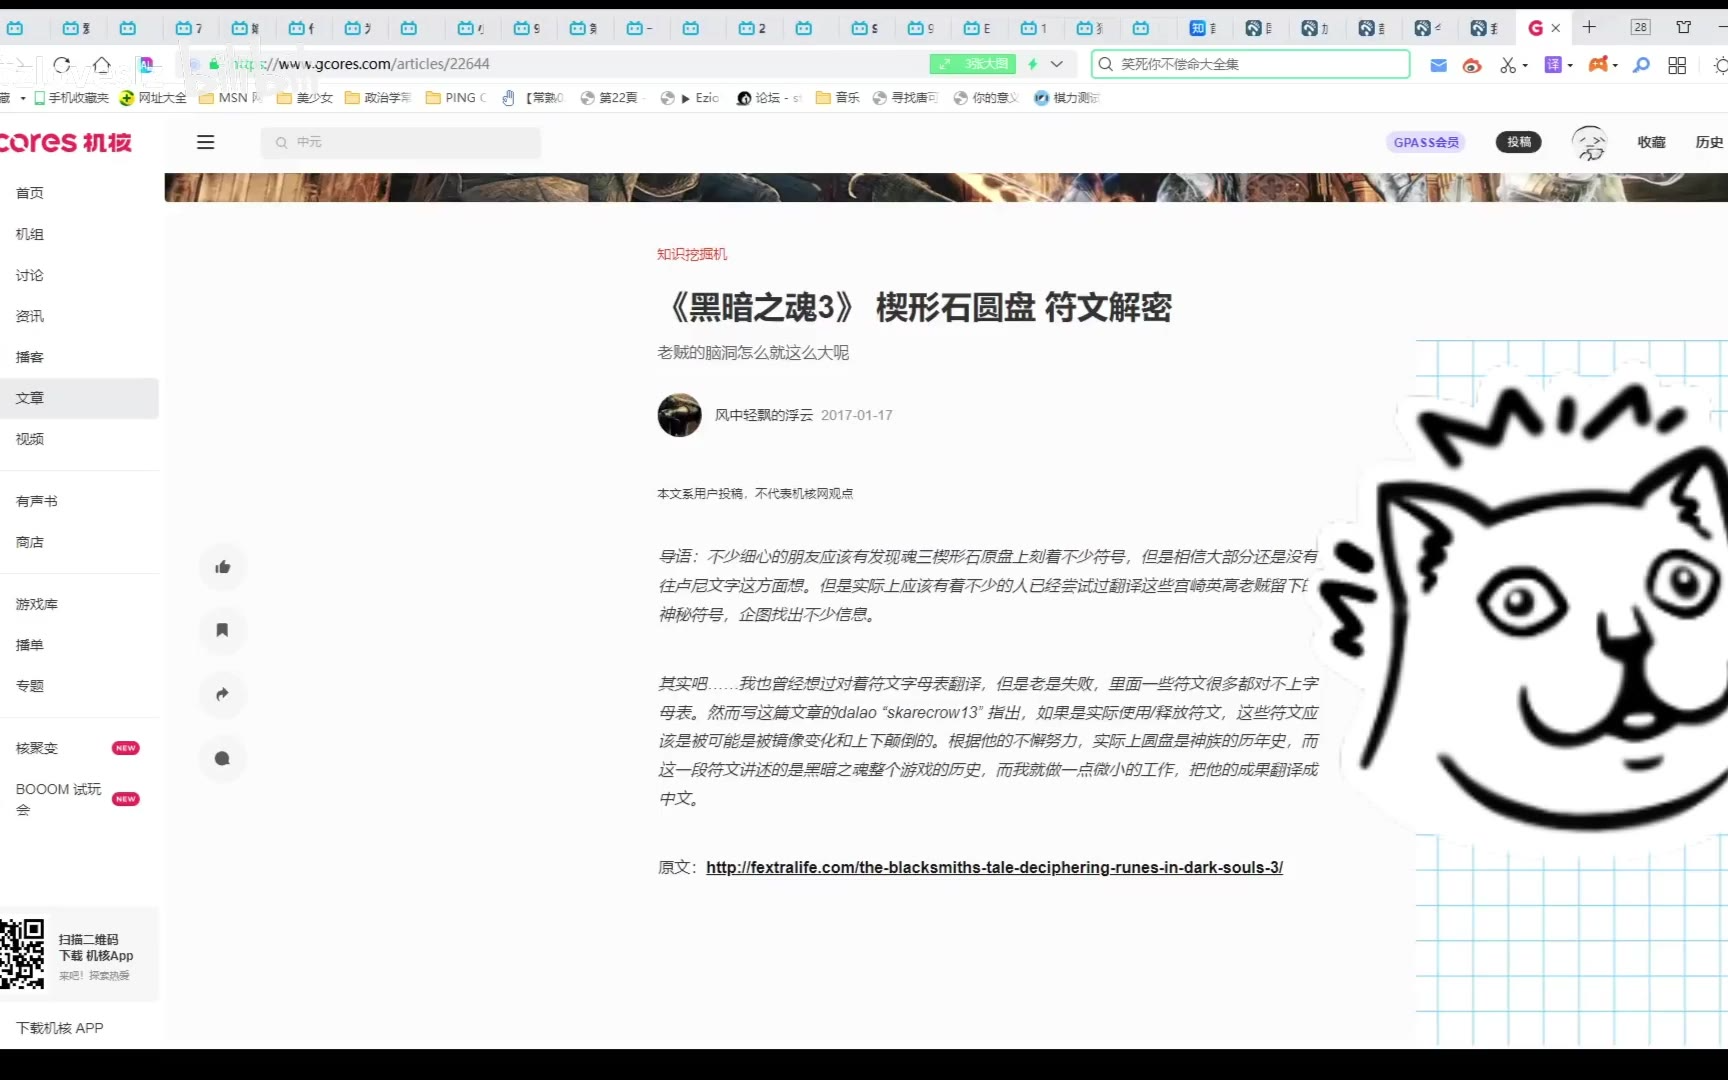Click the browser search box 笑死你不偿命大全集

pyautogui.click(x=1250, y=64)
